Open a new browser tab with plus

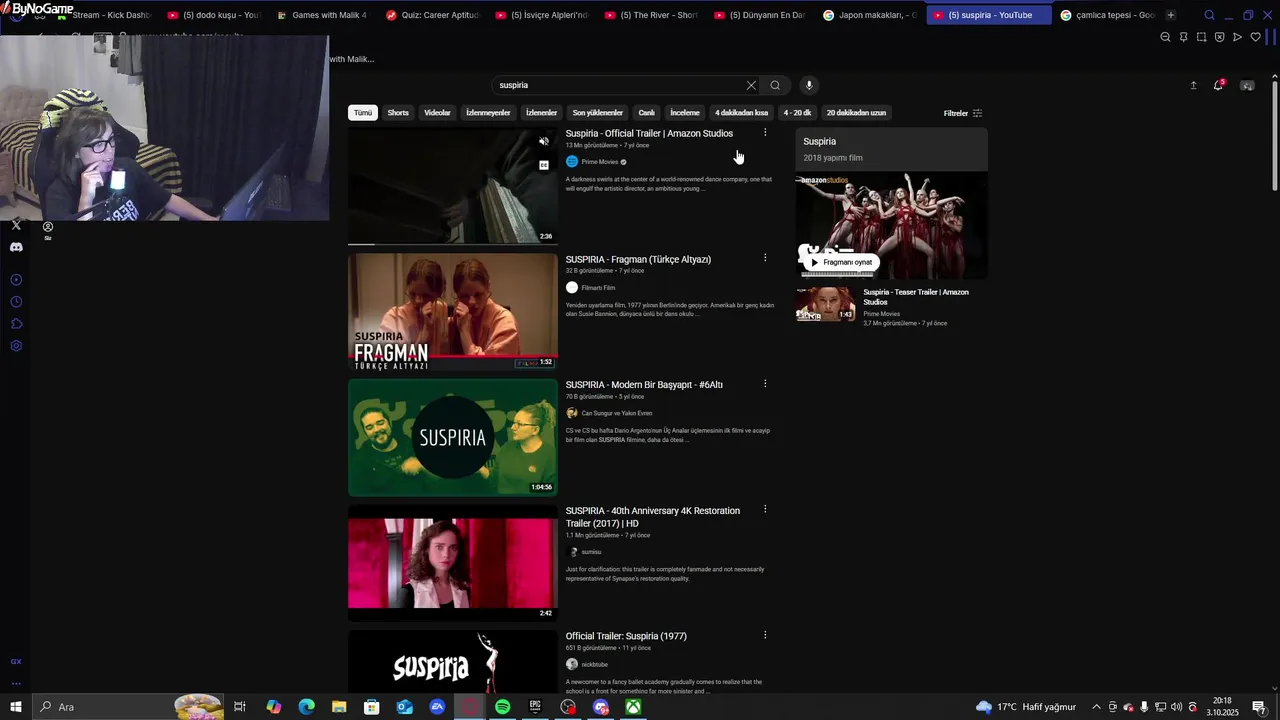1171,15
